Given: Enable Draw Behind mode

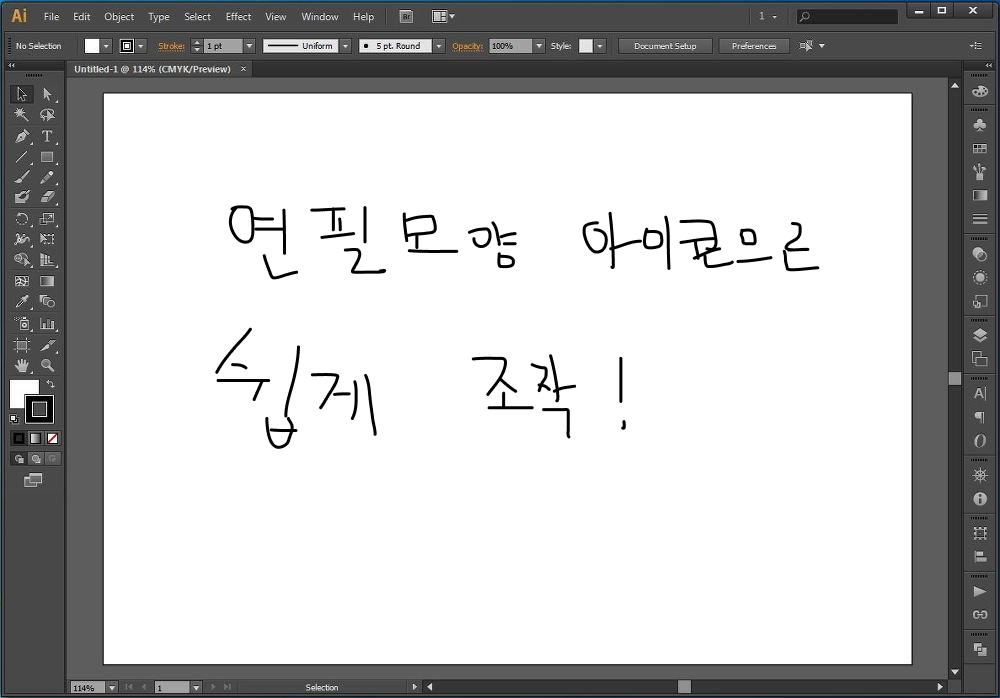Looking at the screenshot, I should [36, 459].
